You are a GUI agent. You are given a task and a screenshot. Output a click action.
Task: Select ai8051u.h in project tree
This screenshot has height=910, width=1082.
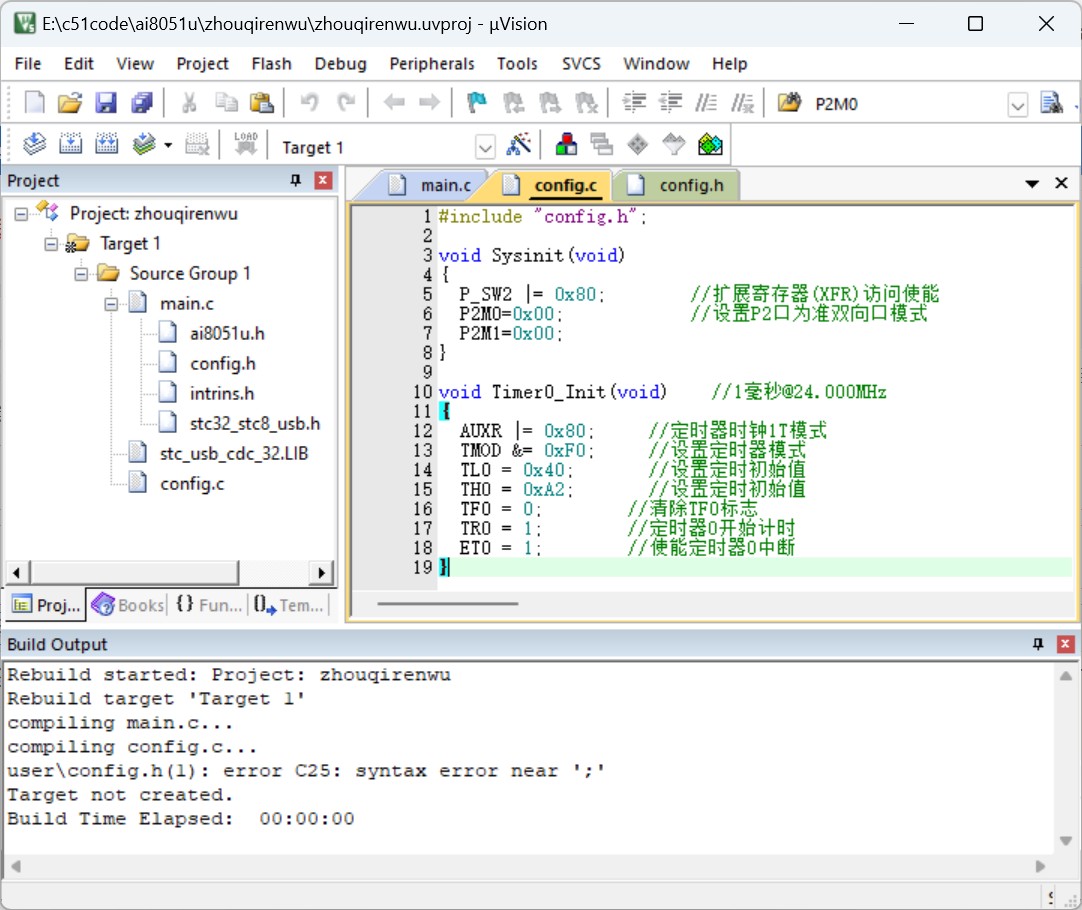pos(227,334)
